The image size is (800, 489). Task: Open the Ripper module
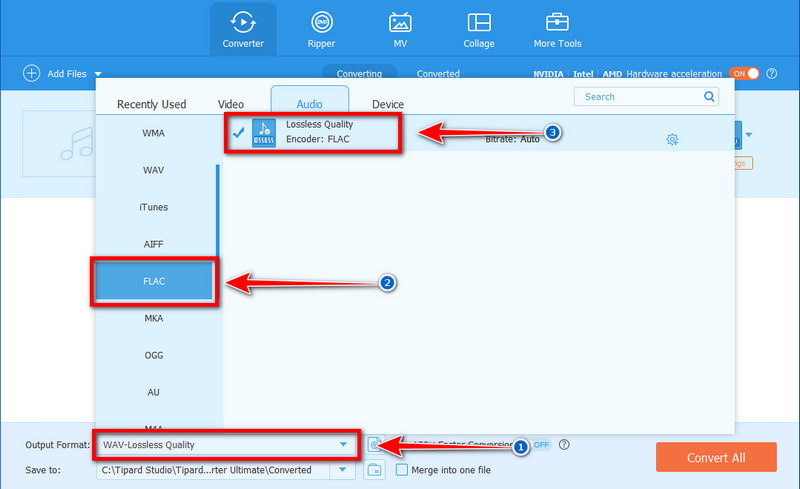(321, 30)
